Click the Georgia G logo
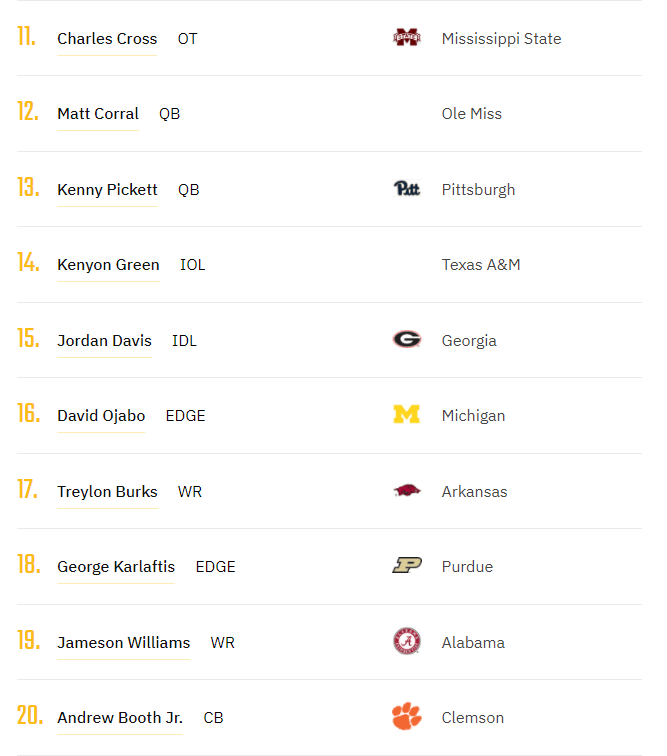This screenshot has height=756, width=667. (407, 340)
